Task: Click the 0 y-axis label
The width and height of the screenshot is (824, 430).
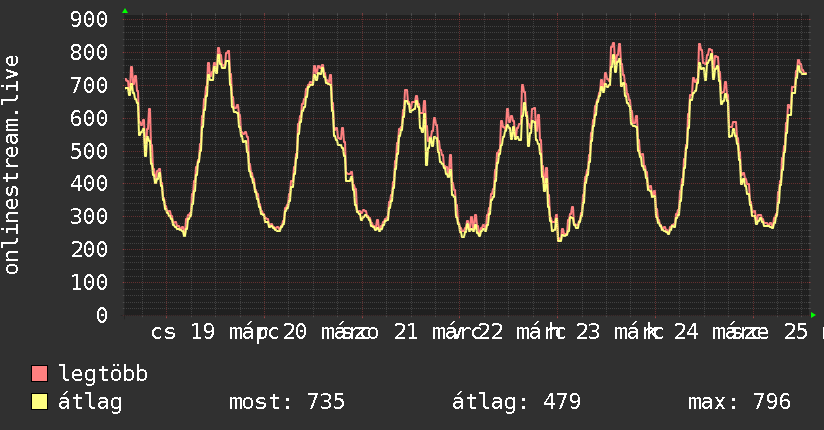Action: (x=102, y=315)
